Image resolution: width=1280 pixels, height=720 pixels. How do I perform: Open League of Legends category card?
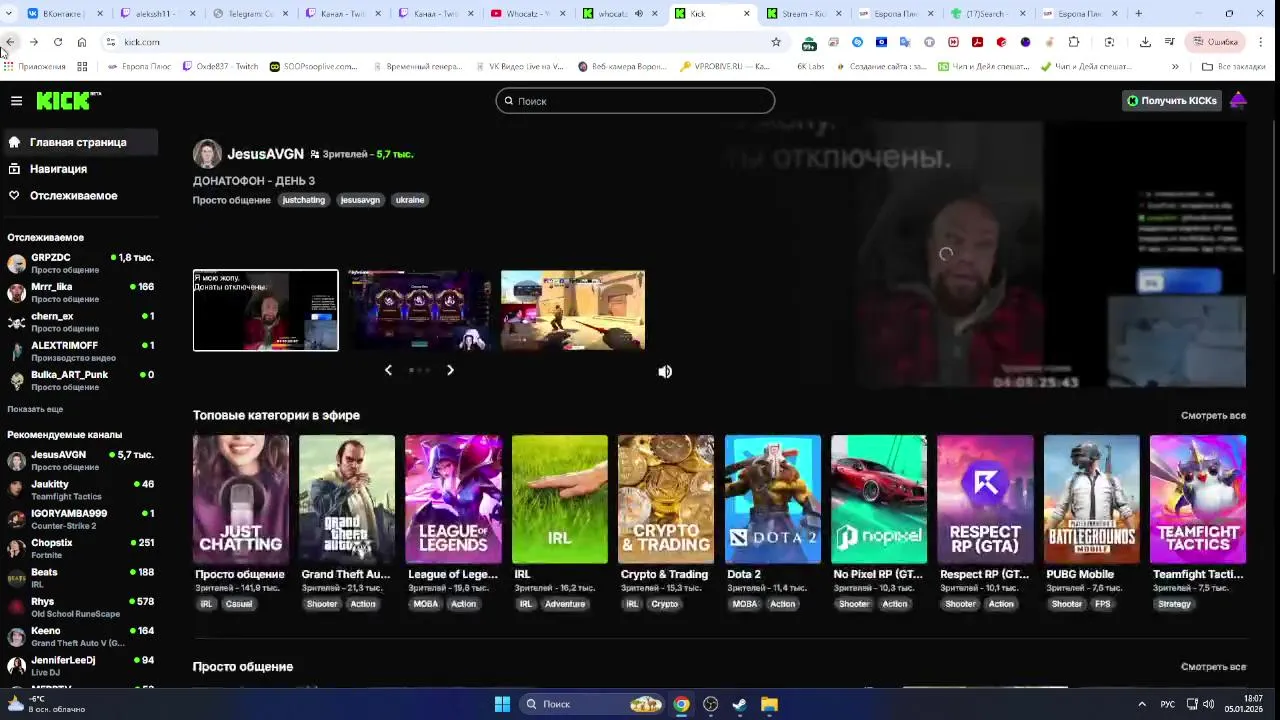click(x=453, y=499)
